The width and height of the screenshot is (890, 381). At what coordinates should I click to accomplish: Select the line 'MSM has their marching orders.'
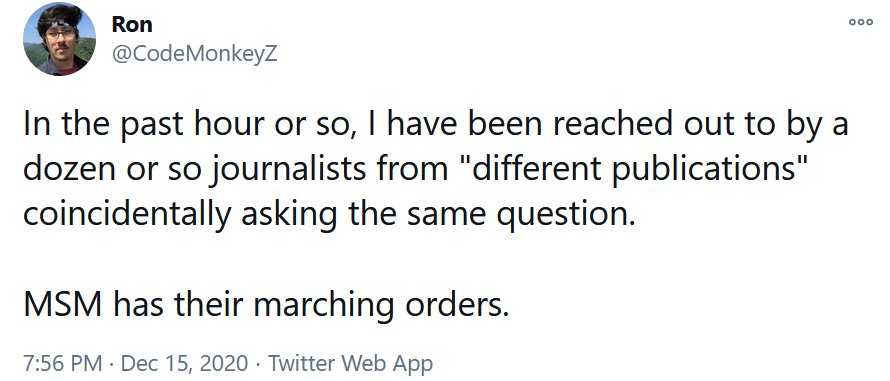pos(266,305)
